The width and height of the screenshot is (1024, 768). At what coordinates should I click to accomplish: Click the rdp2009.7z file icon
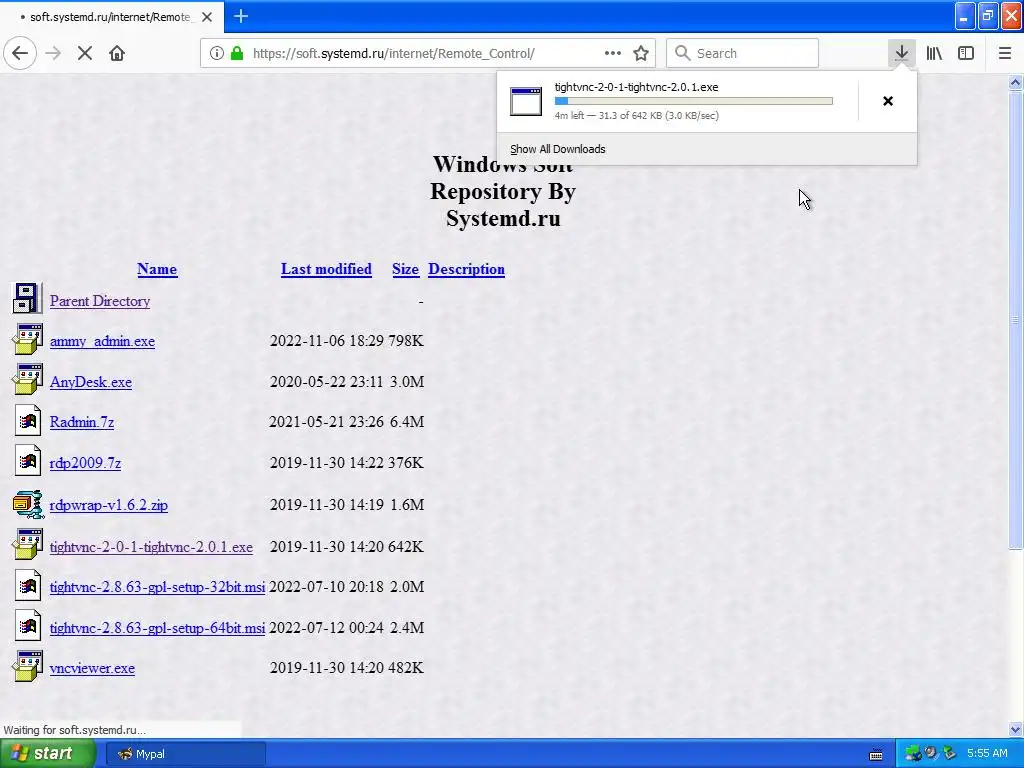[27, 461]
